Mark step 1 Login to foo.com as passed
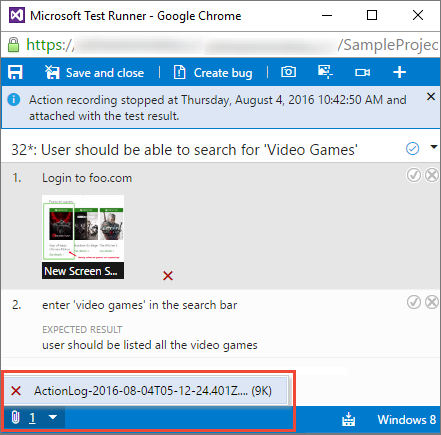The image size is (441, 435). (x=414, y=175)
